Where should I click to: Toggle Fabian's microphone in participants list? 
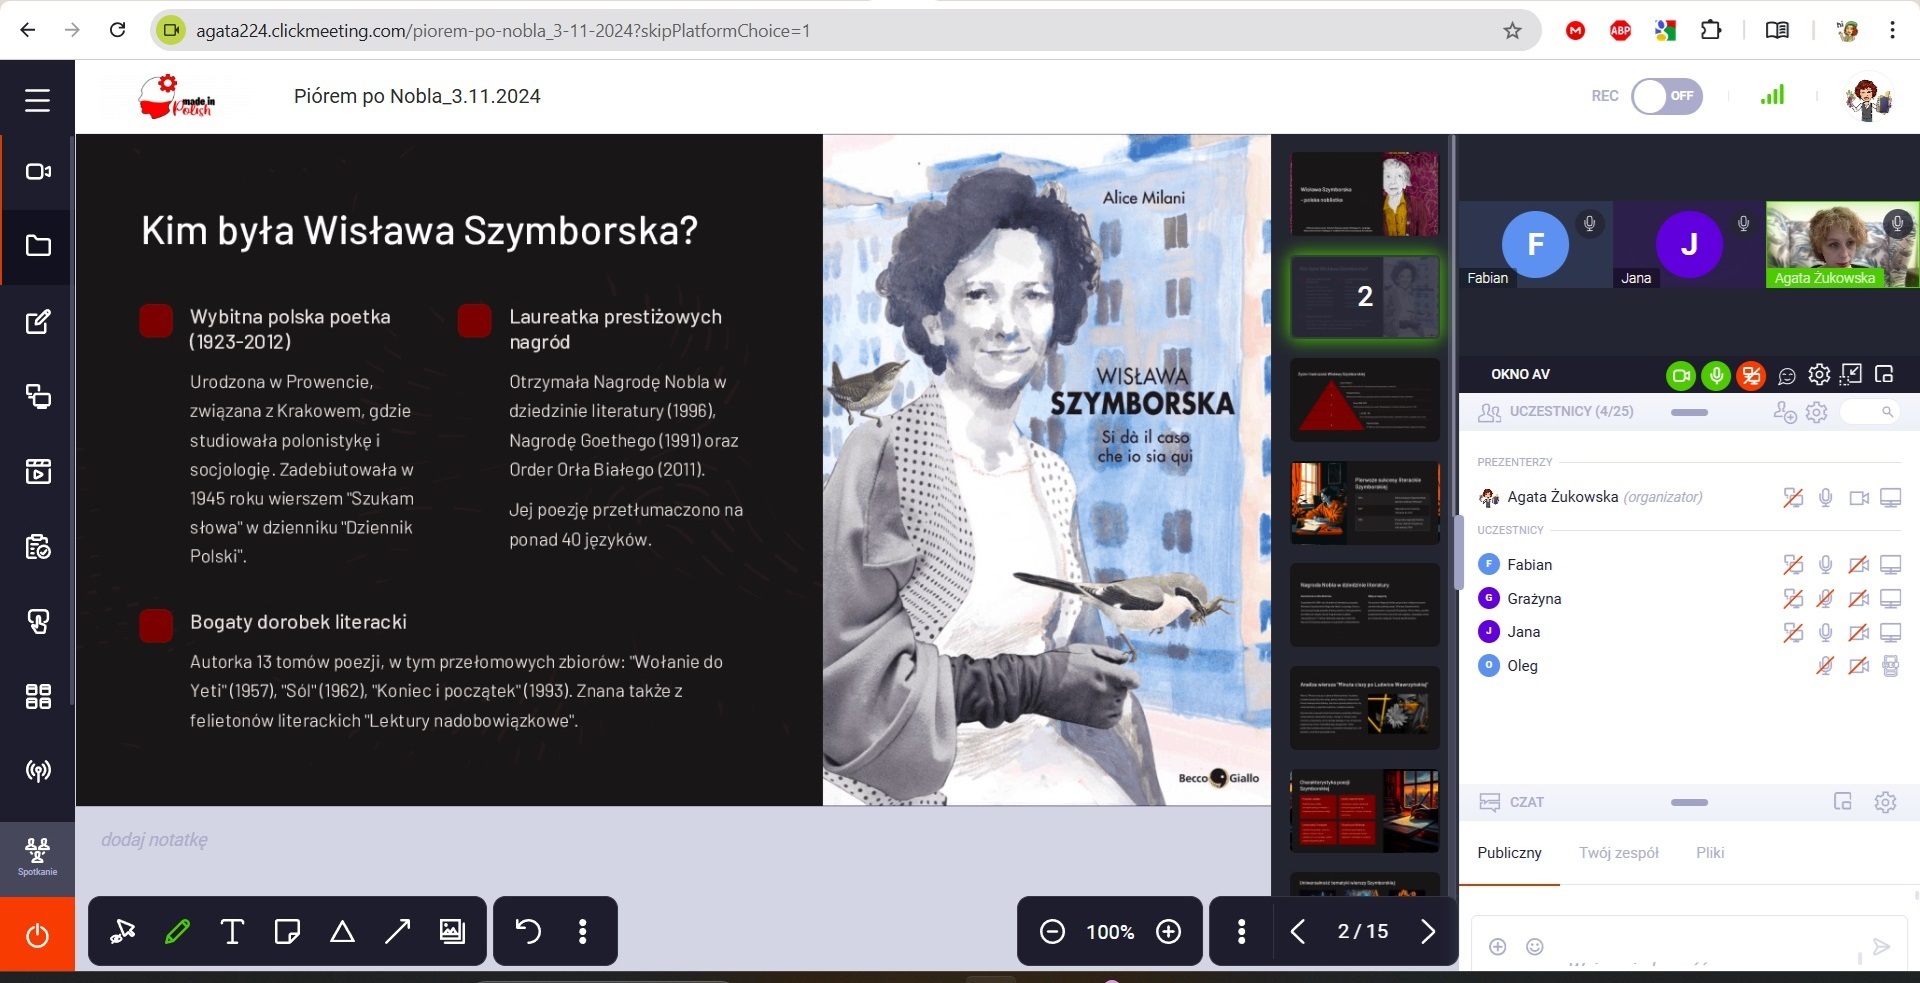1825,565
